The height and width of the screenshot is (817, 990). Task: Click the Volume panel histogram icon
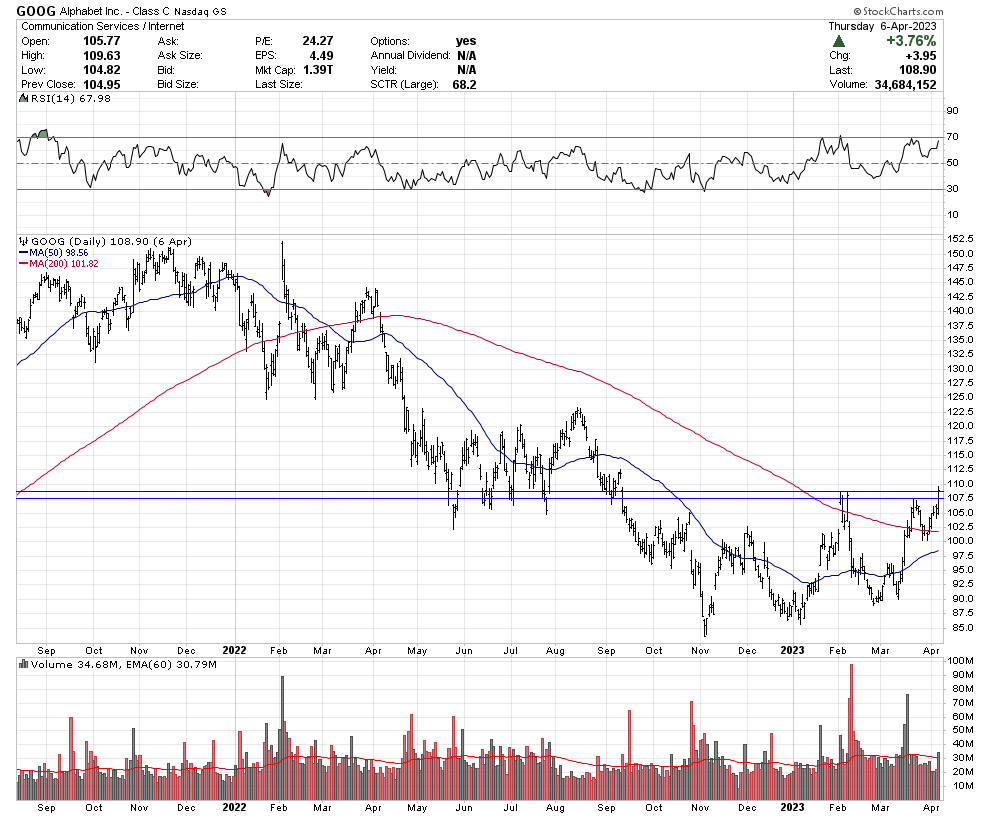(x=24, y=664)
